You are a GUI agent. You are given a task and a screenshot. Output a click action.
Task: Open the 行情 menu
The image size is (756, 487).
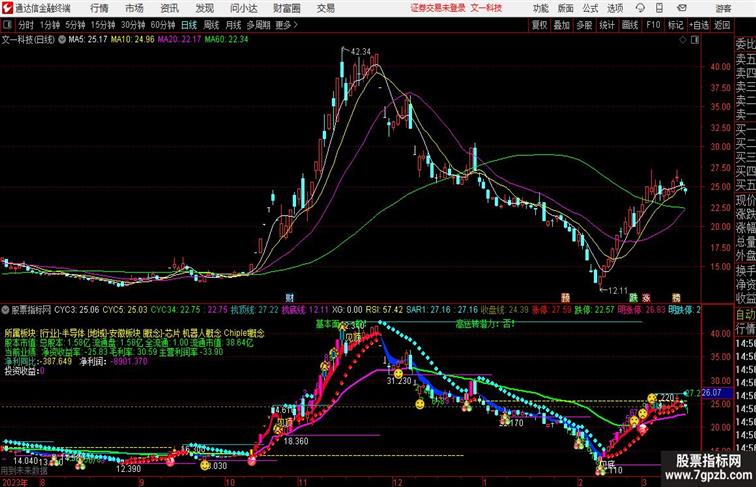click(99, 8)
